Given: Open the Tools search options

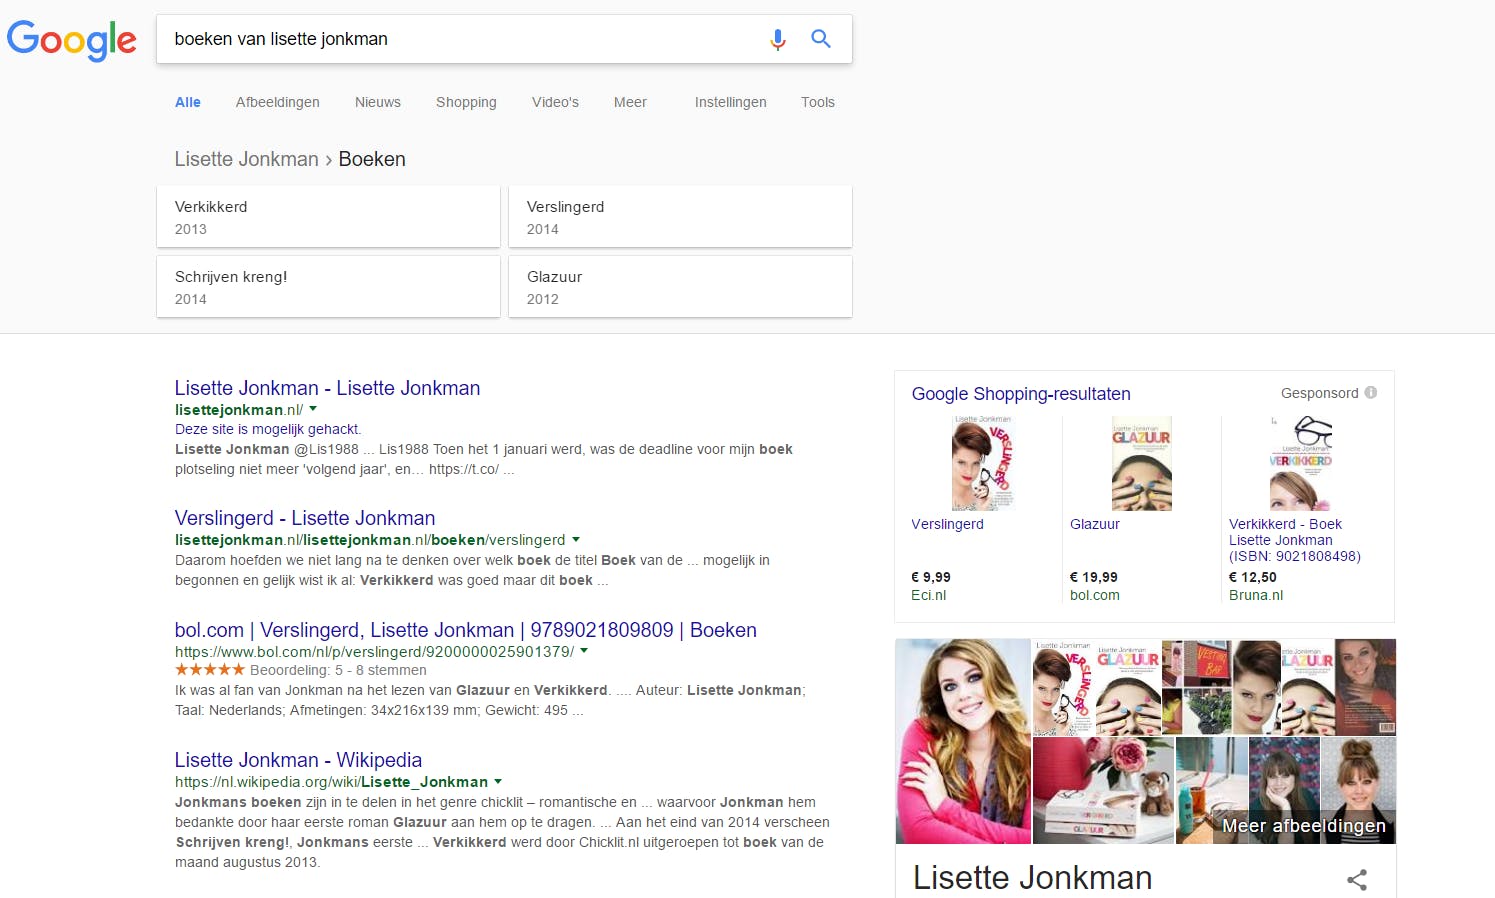Looking at the screenshot, I should (x=818, y=102).
